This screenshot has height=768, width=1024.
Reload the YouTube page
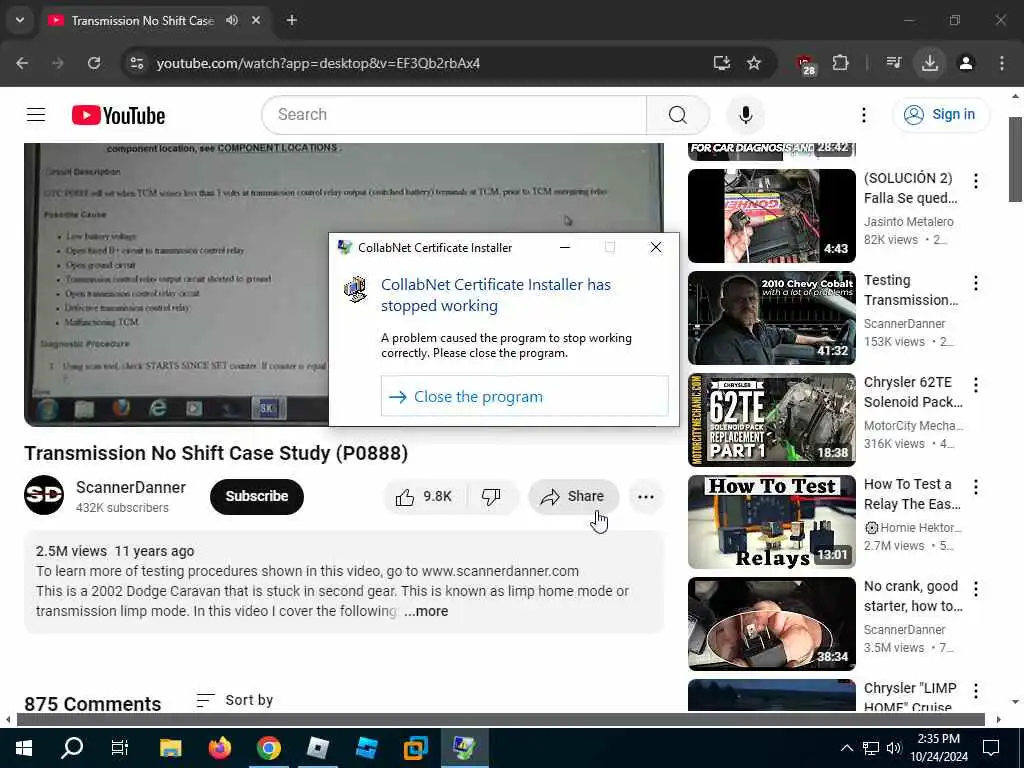coord(94,63)
